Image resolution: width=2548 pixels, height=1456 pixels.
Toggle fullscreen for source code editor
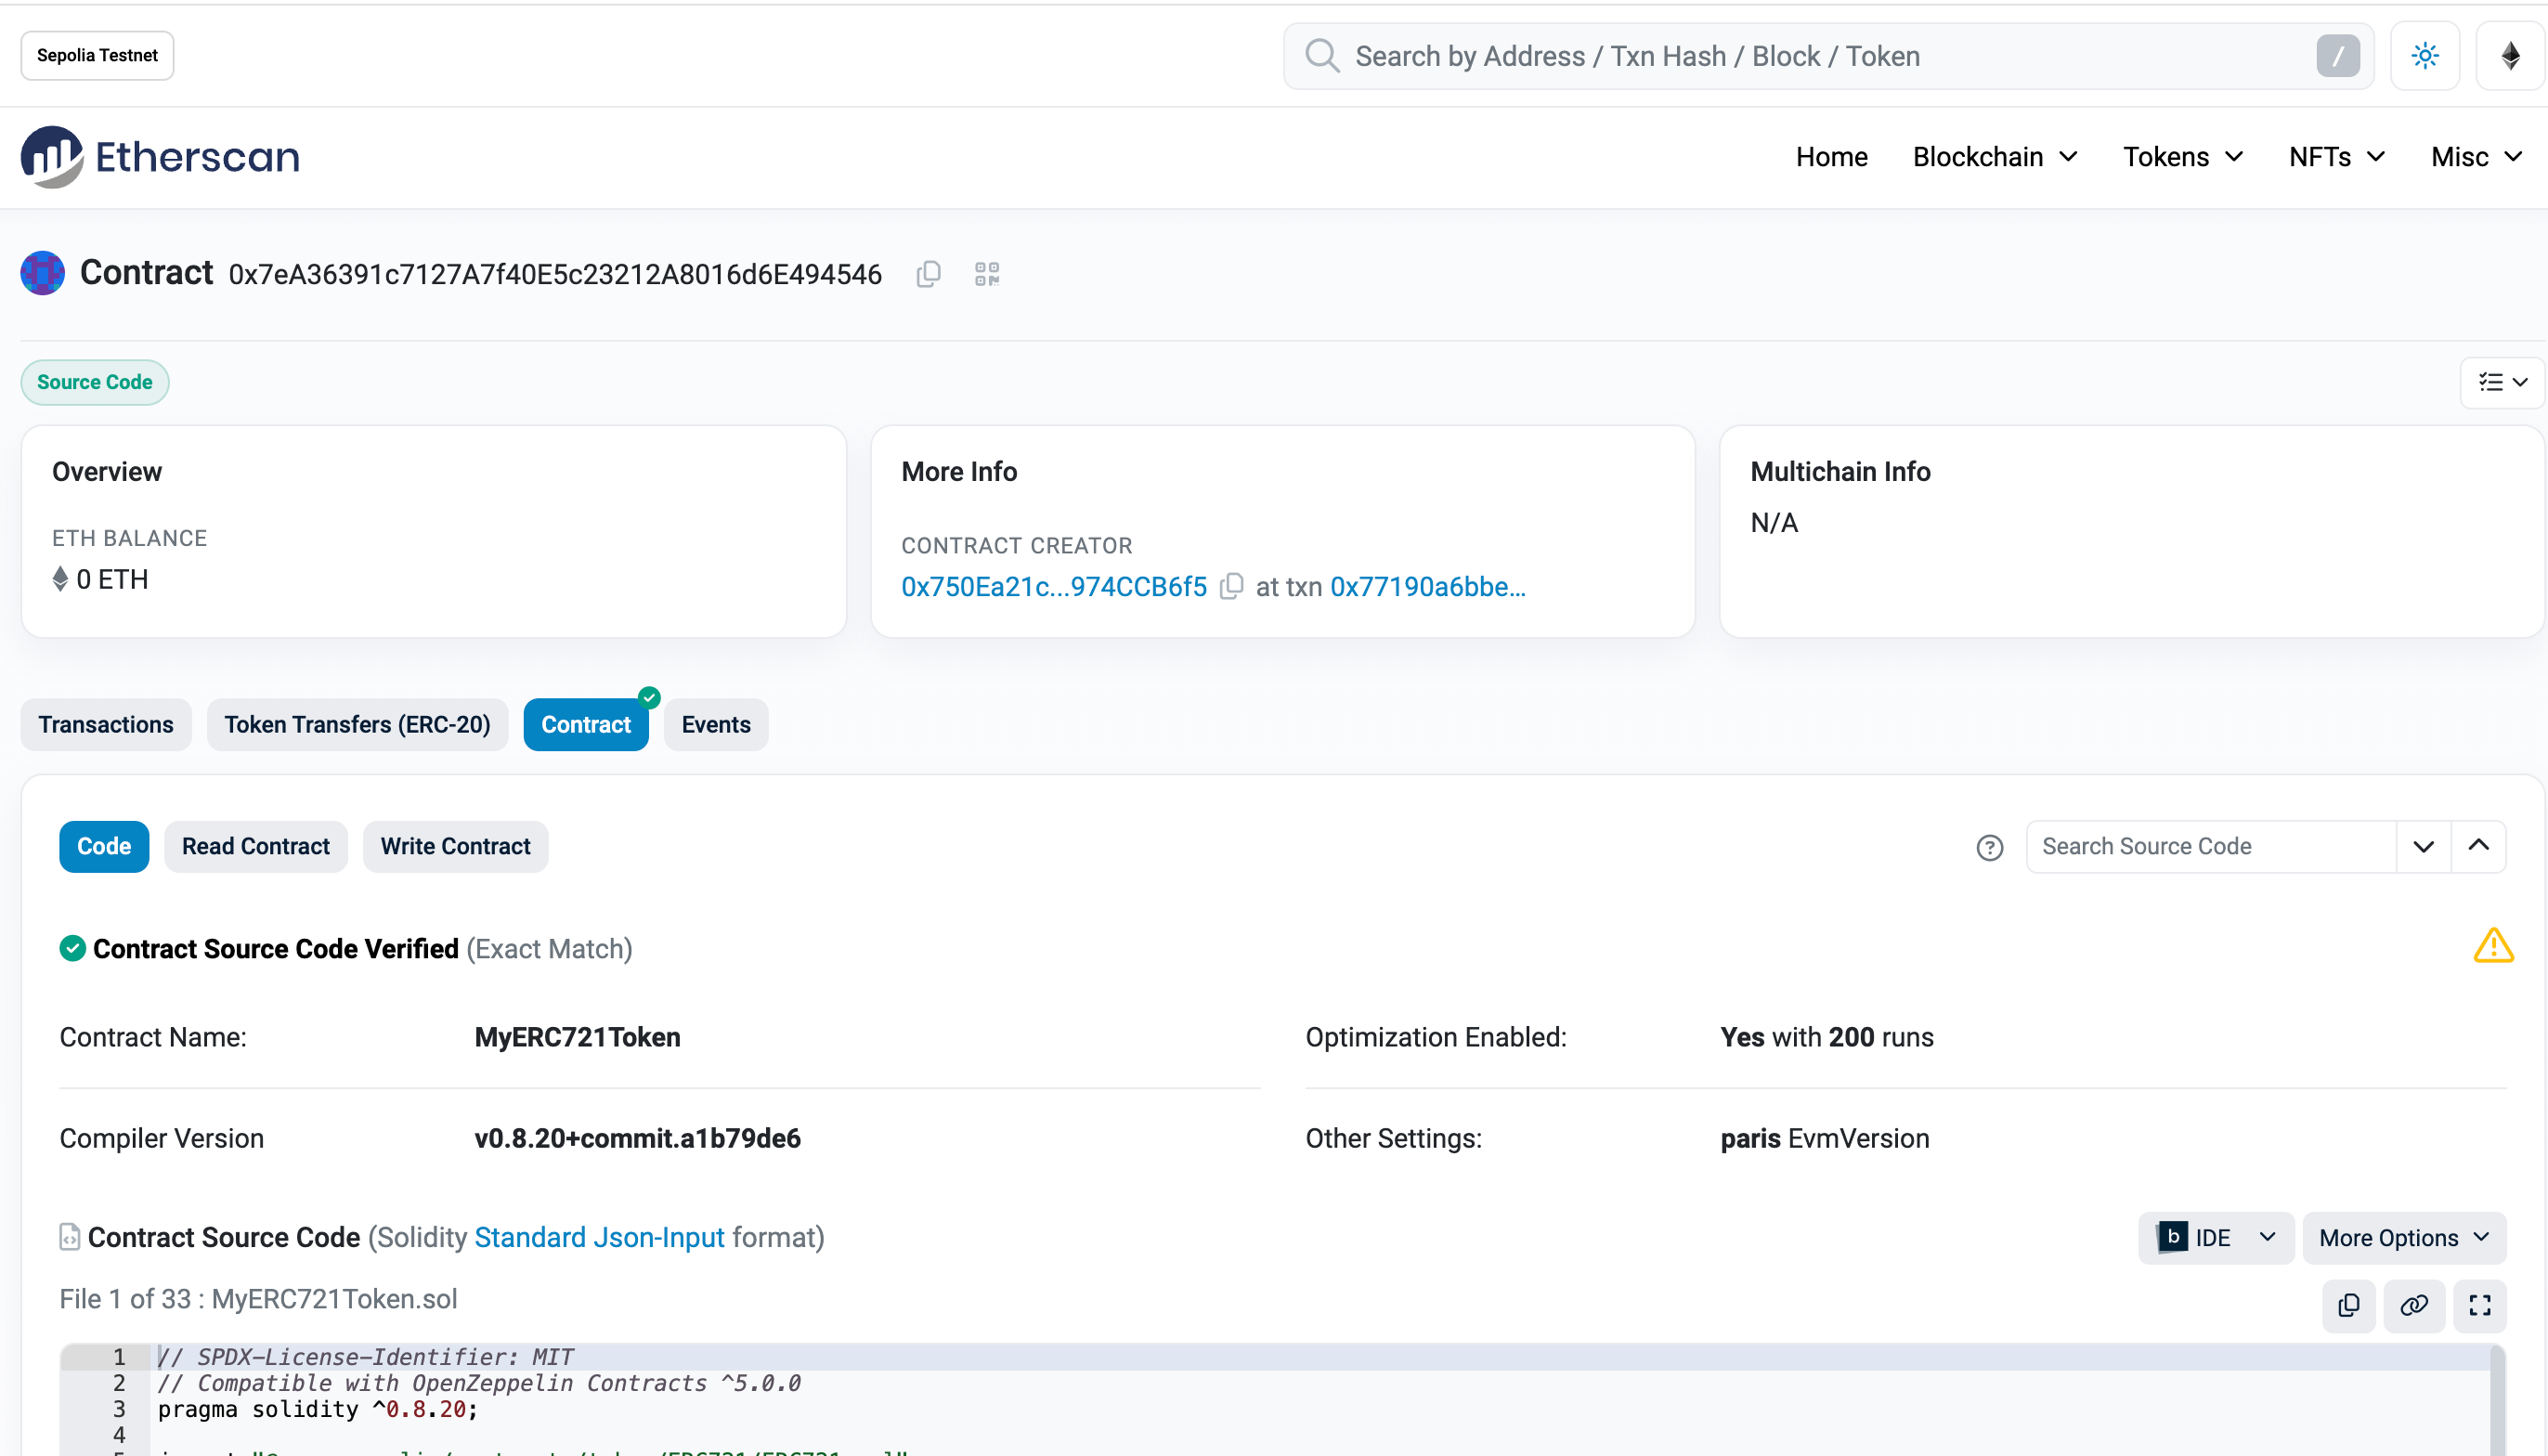[2480, 1305]
